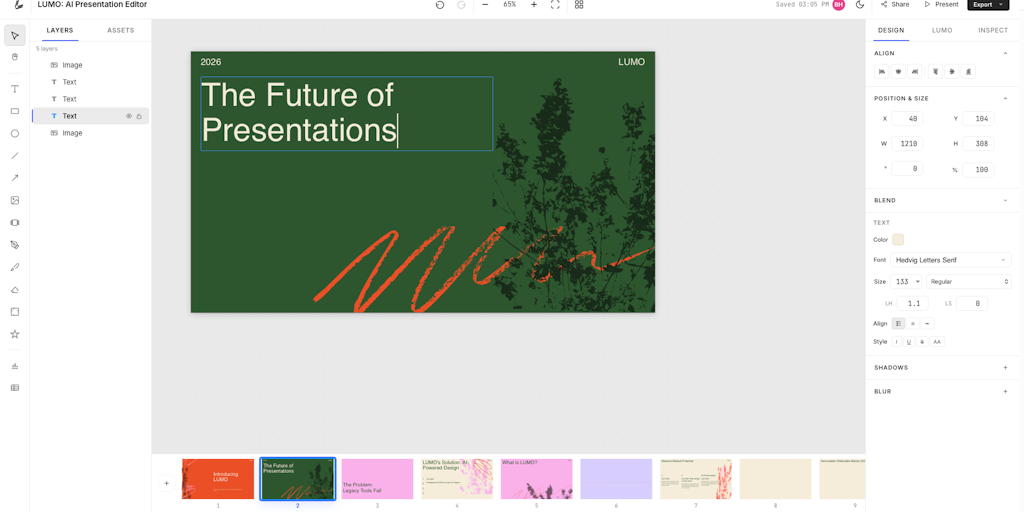Image resolution: width=1024 pixels, height=512 pixels.
Task: Select the Line tool
Action: (15, 155)
